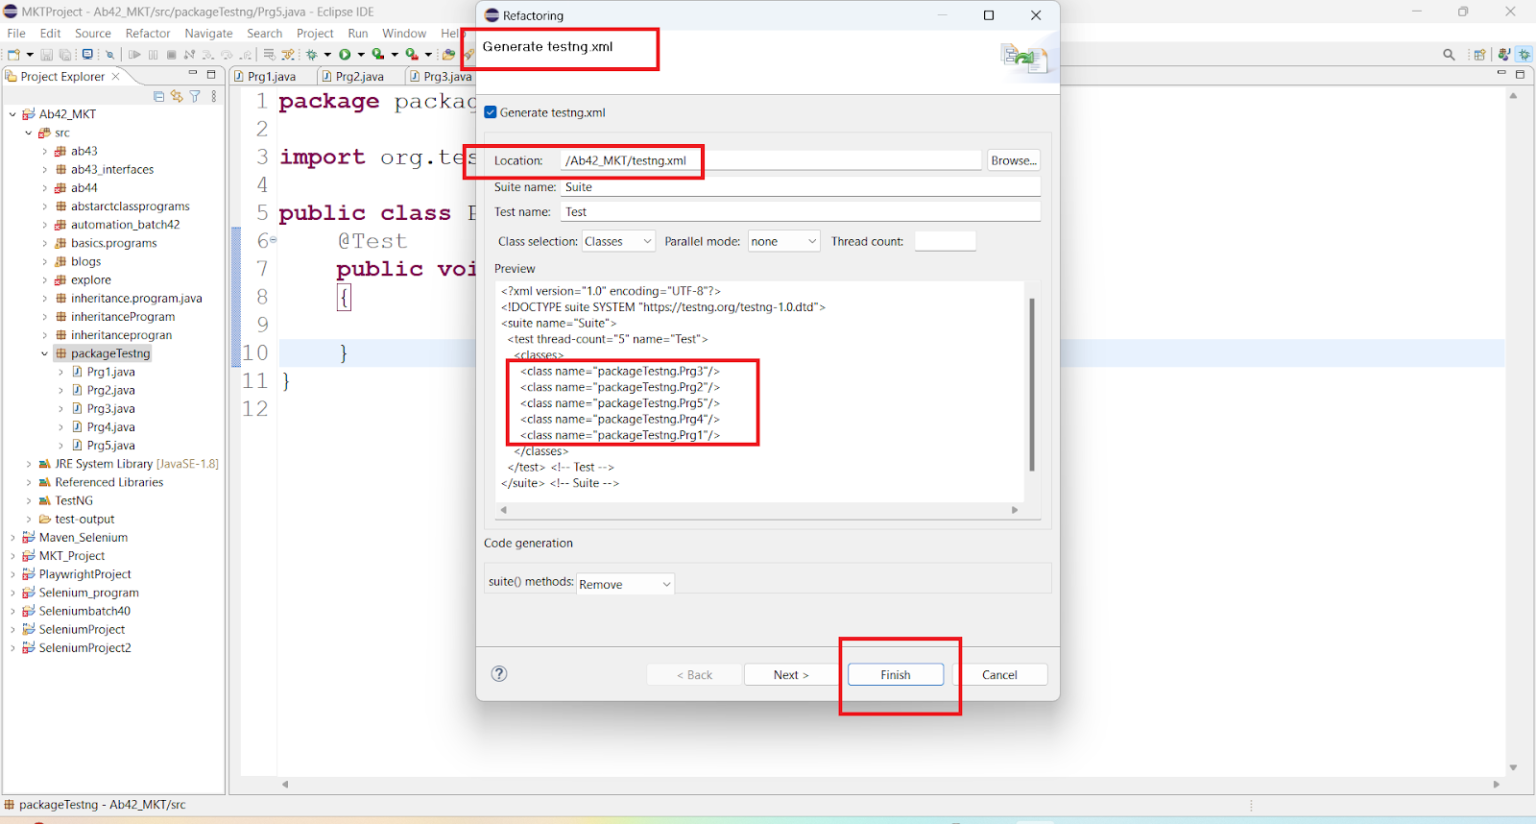Open the Class selection dropdown
Viewport: 1536px width, 824px height.
click(618, 241)
